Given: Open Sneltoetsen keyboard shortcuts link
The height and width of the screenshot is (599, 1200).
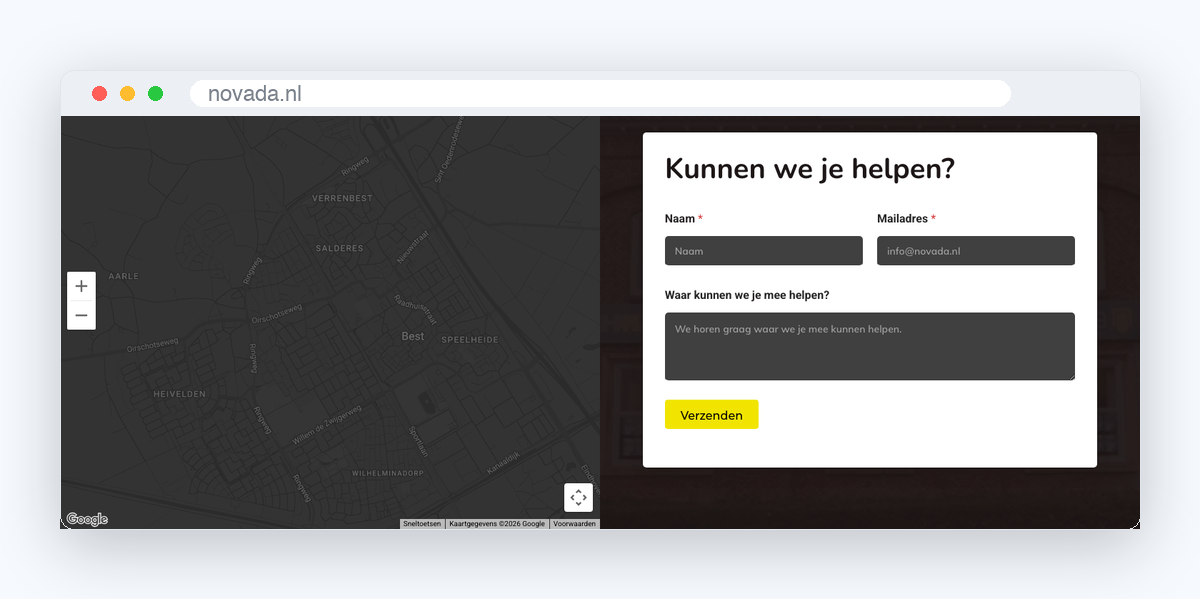Looking at the screenshot, I should point(422,524).
